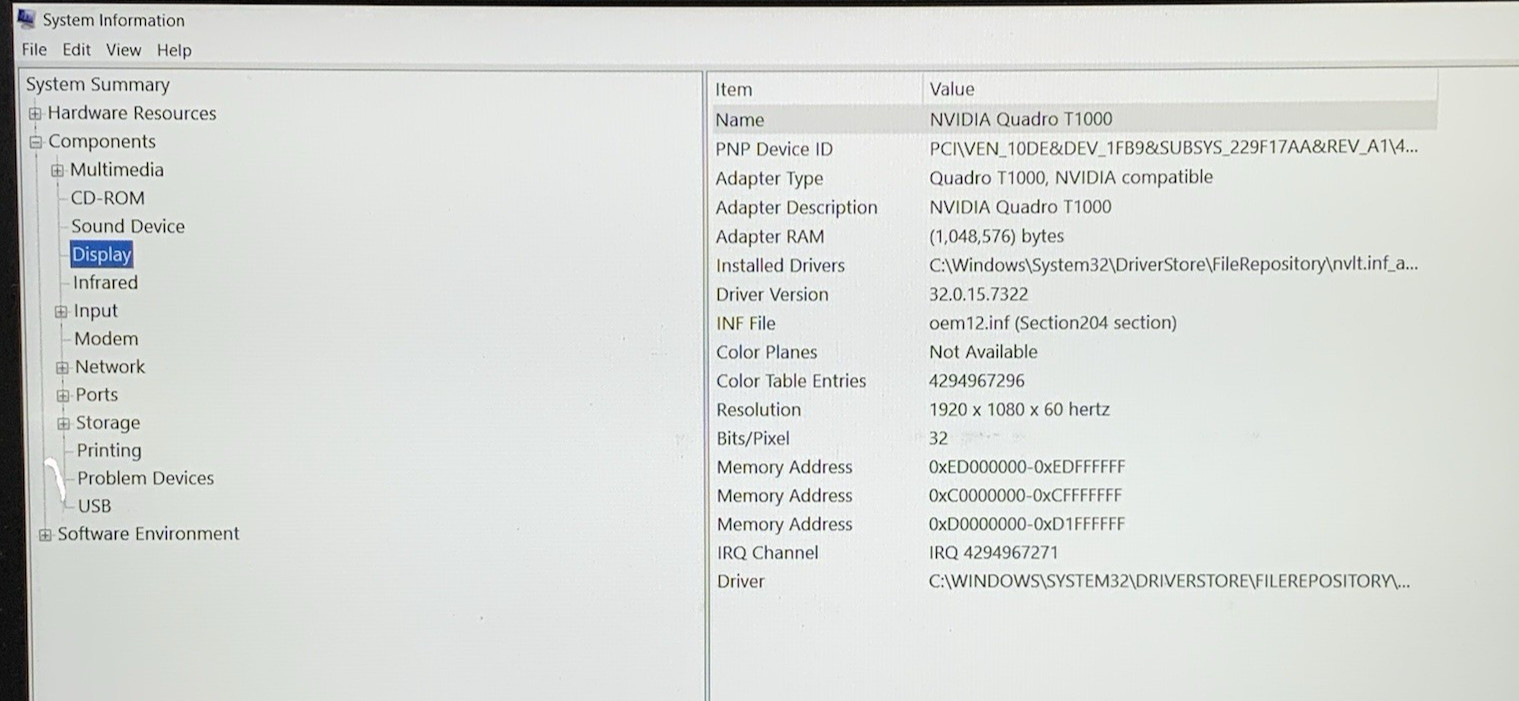This screenshot has height=701, width=1519.
Task: Click the Quadro T1000, NVIDIA compatible value
Action: [x=1071, y=177]
